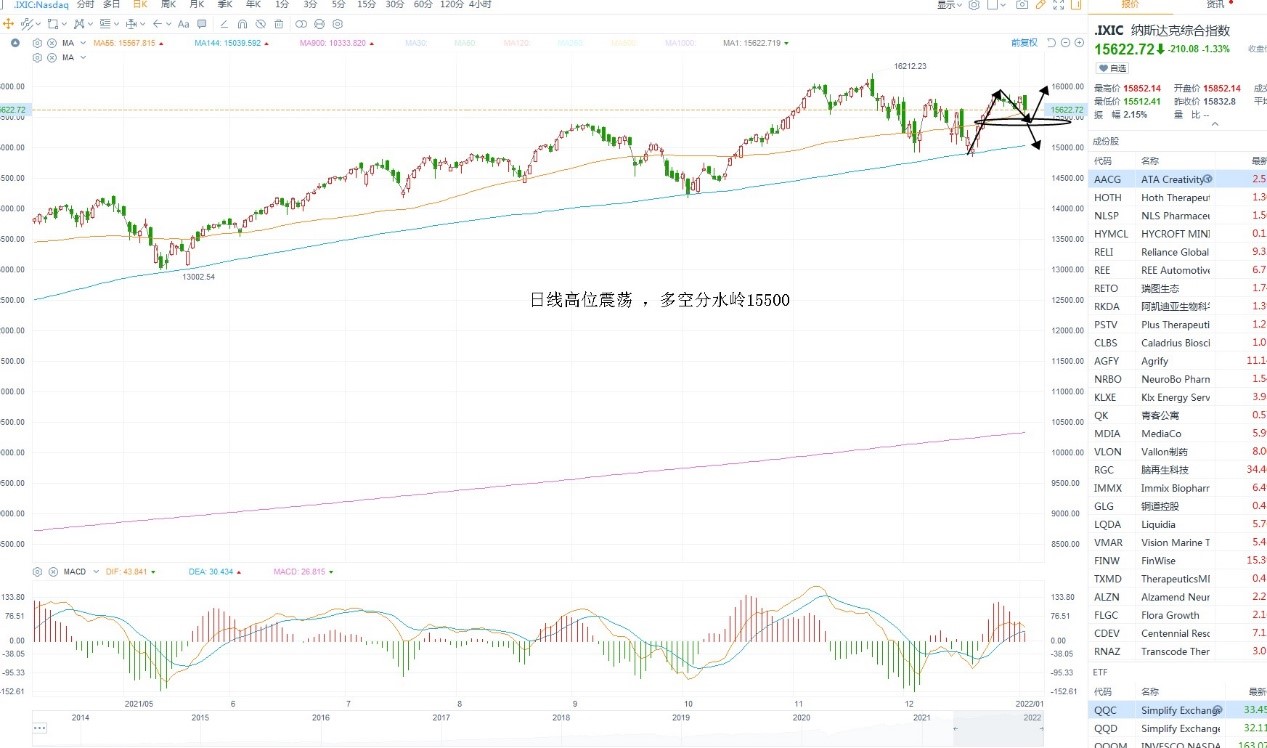The height and width of the screenshot is (748, 1267).
Task: Remove second MA indicator with X icon
Action: coord(52,58)
